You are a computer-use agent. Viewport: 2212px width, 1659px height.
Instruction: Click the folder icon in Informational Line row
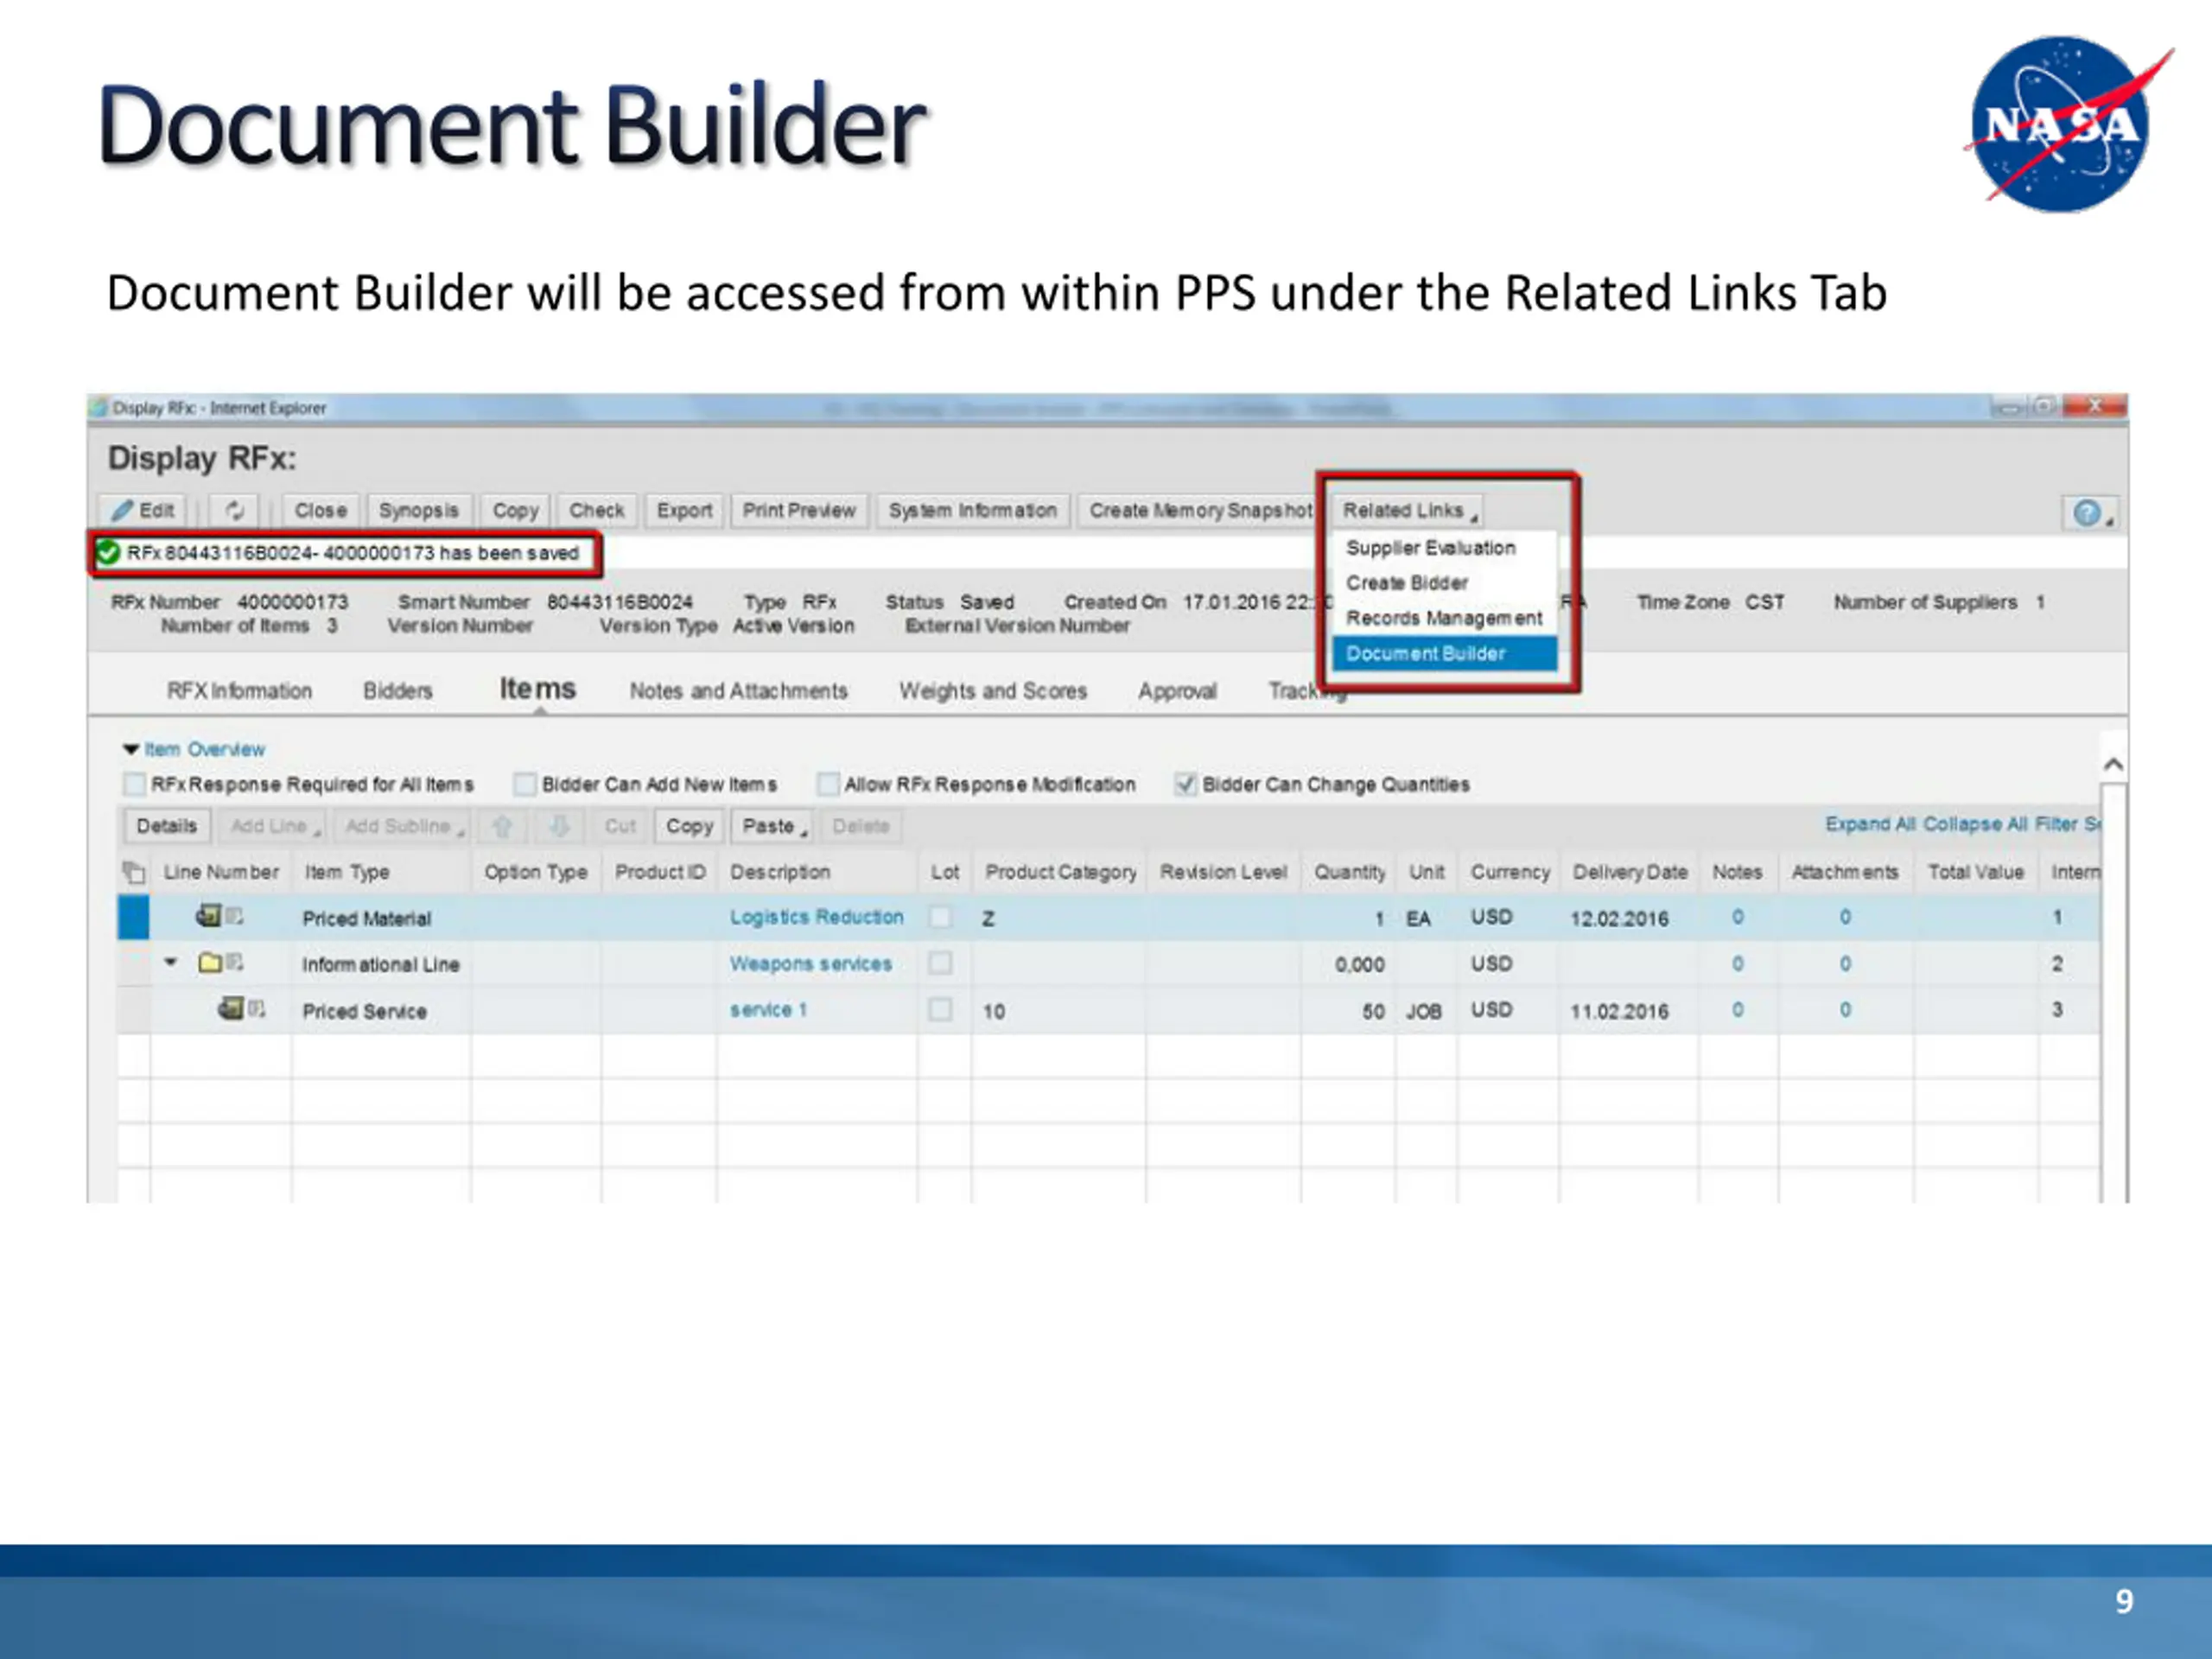210,962
